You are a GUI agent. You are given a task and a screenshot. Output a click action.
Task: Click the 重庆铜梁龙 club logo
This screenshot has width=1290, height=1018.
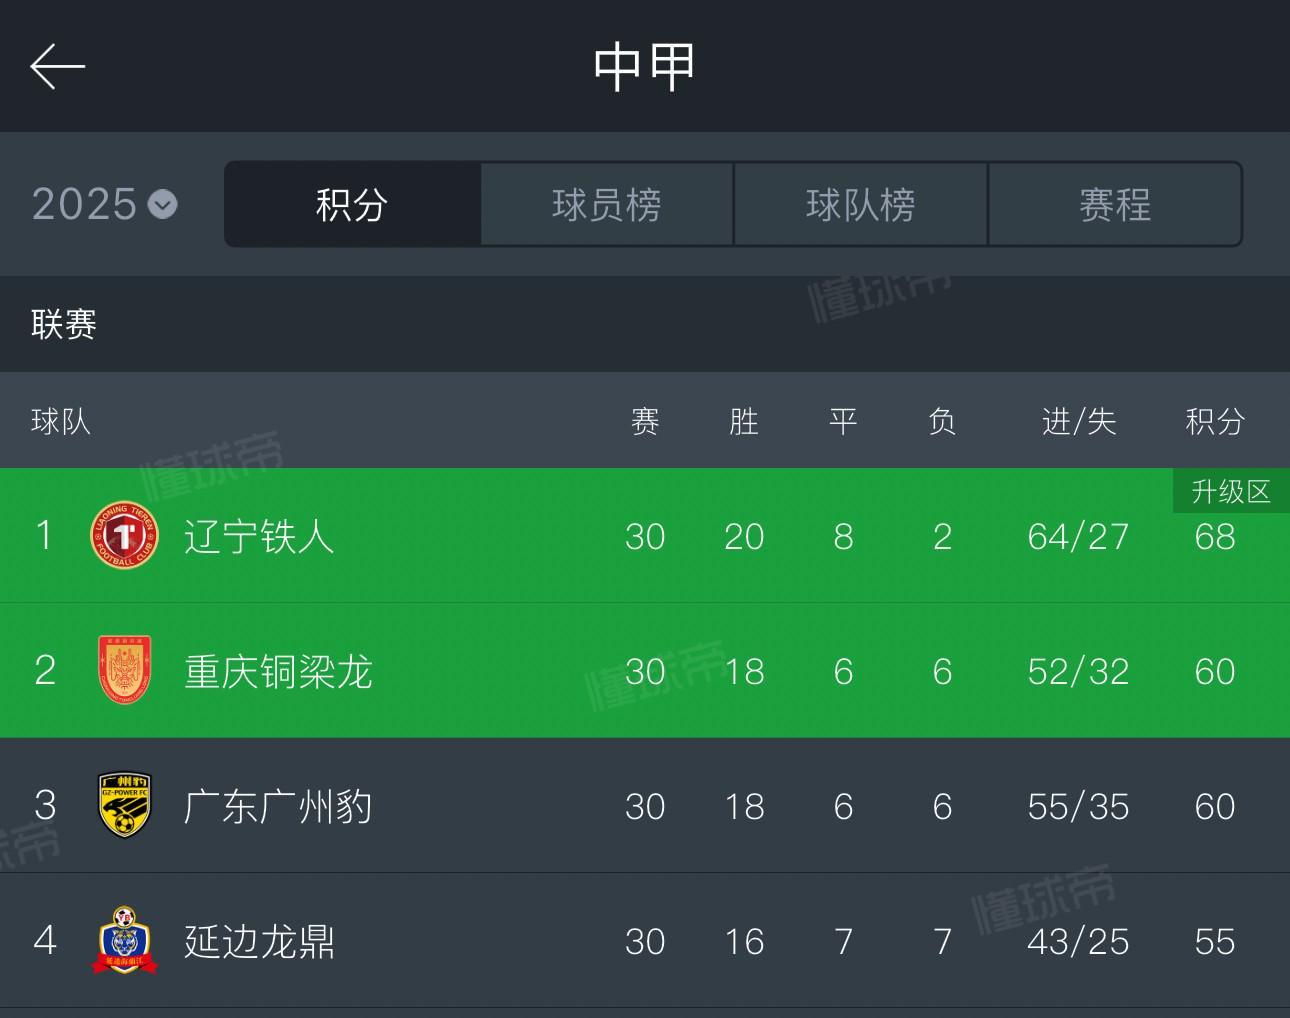click(124, 671)
